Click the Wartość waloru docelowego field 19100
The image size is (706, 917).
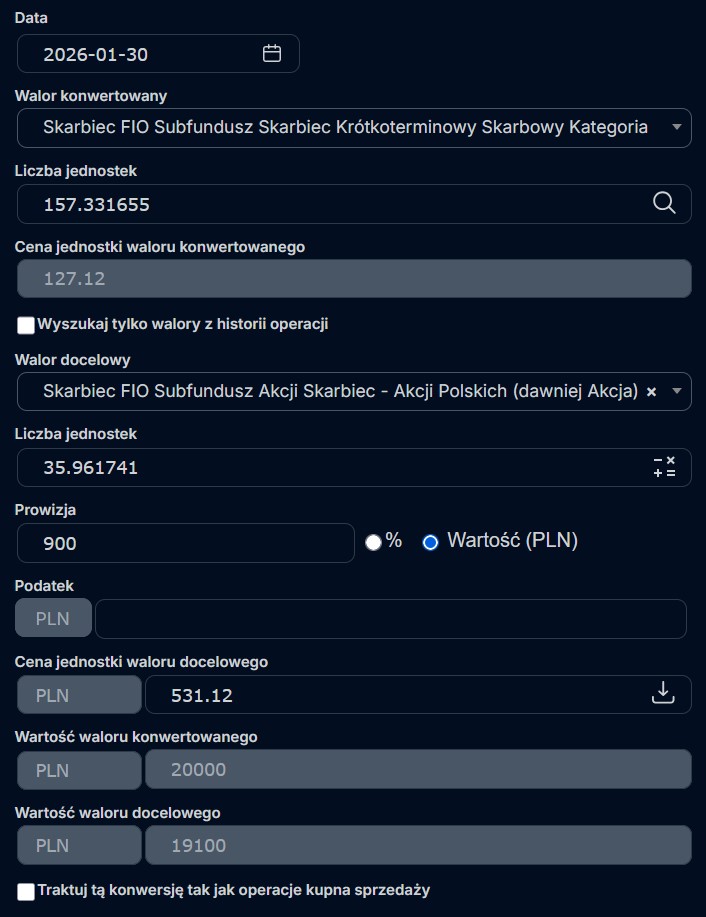click(418, 845)
